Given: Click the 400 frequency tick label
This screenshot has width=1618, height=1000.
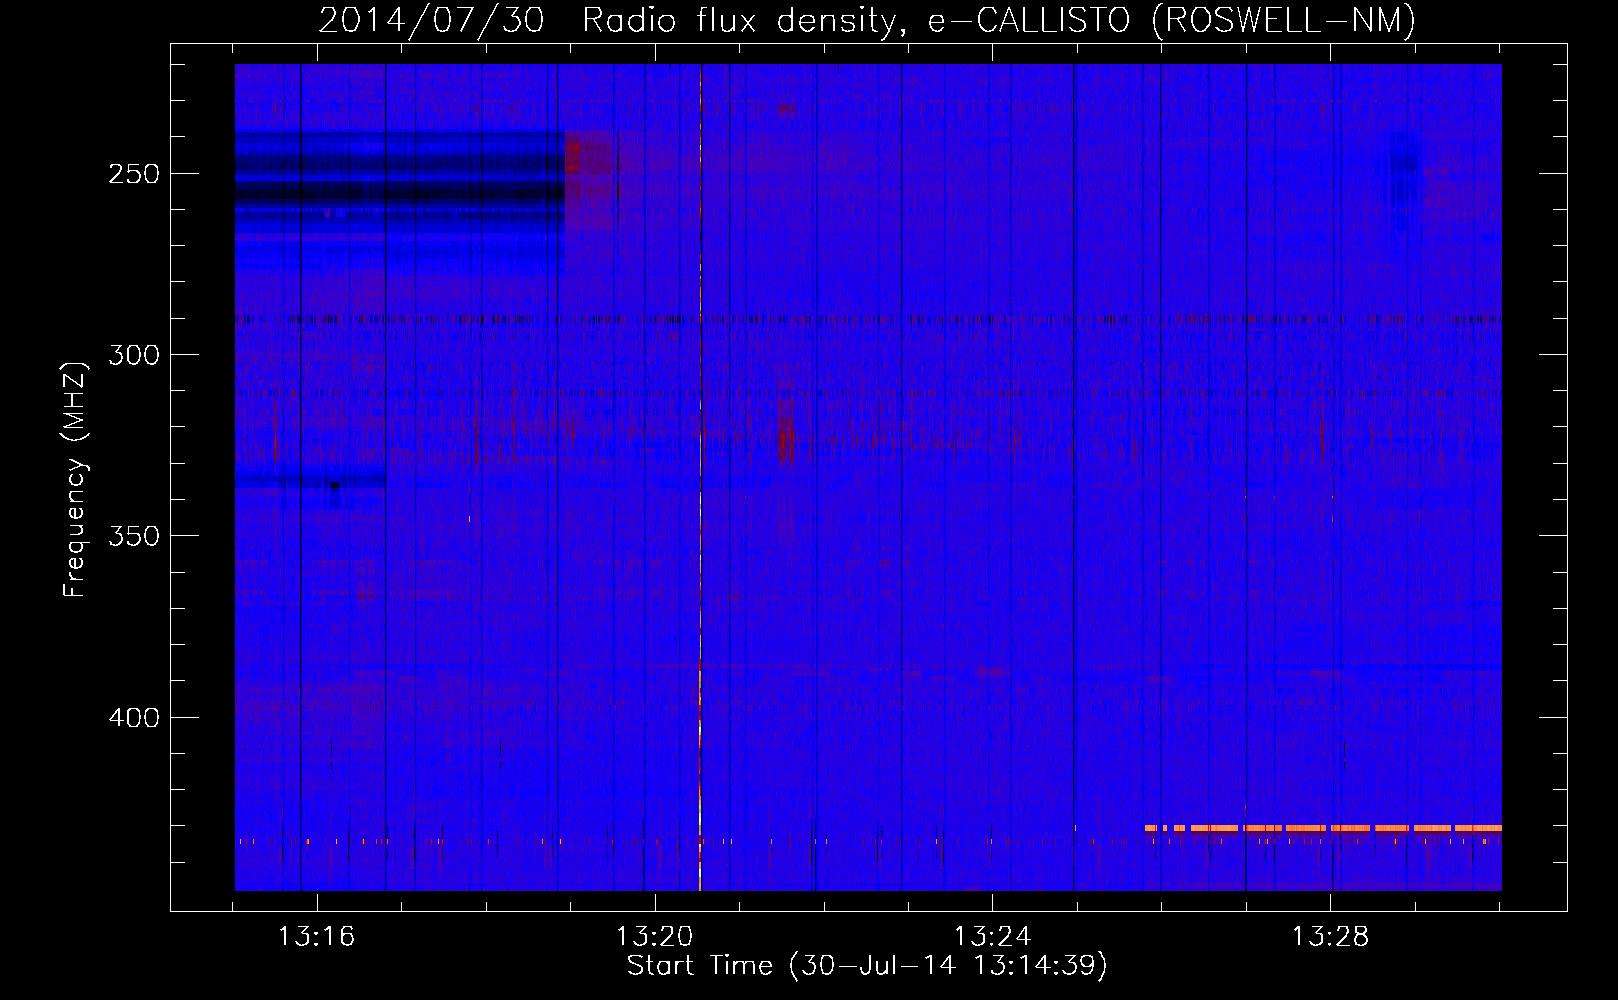Looking at the screenshot, I should (134, 718).
